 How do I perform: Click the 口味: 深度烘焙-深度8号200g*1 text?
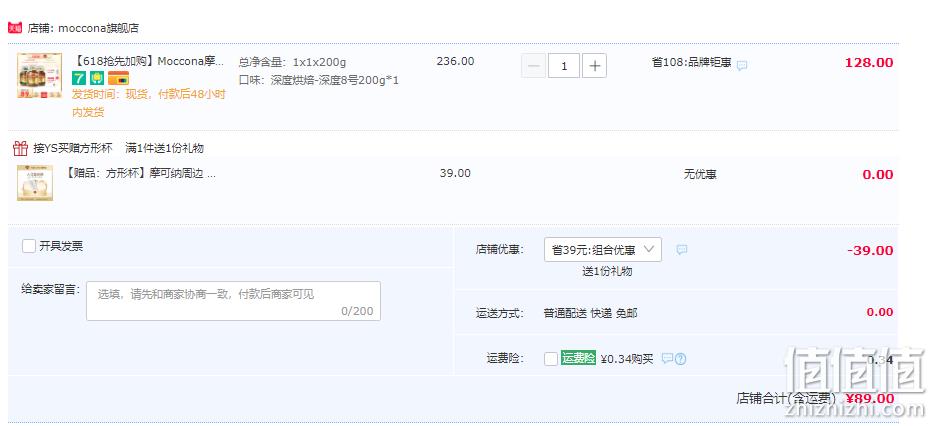pos(319,80)
